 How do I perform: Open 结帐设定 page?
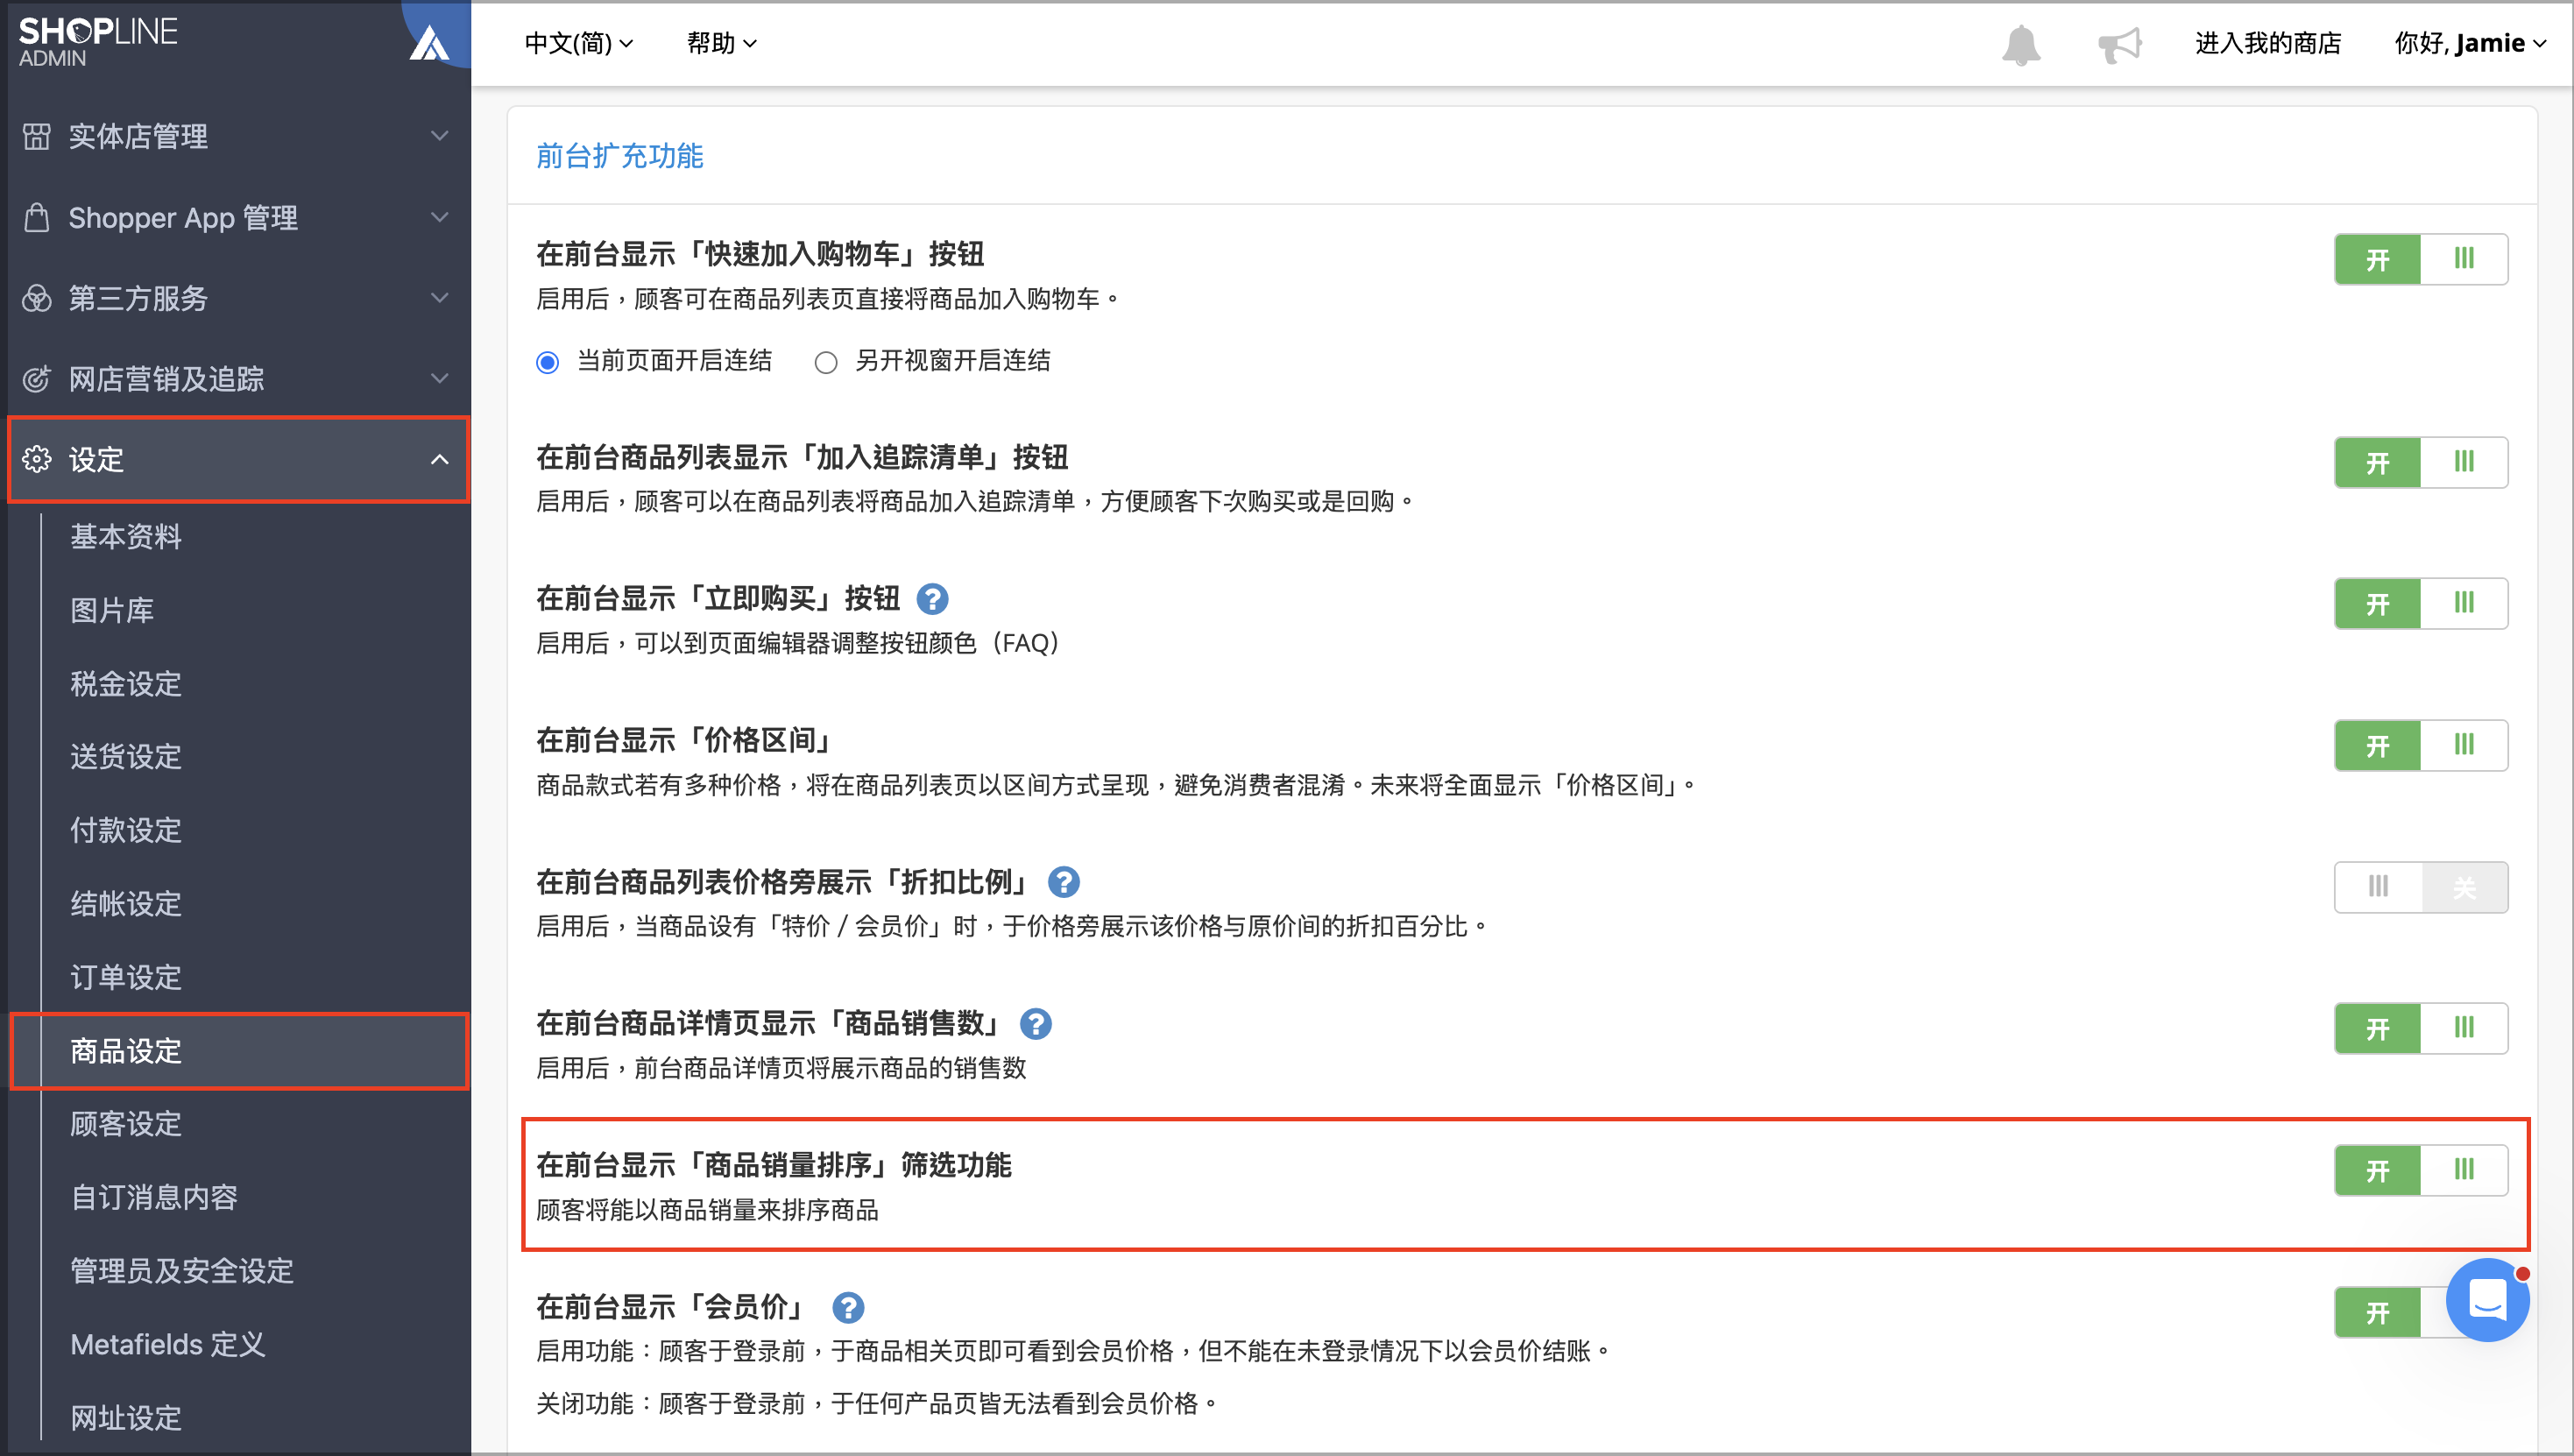point(126,904)
